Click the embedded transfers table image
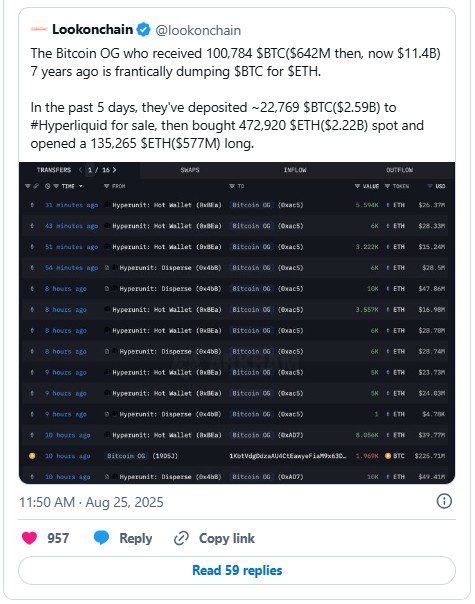This screenshot has height=604, width=475. [x=237, y=323]
